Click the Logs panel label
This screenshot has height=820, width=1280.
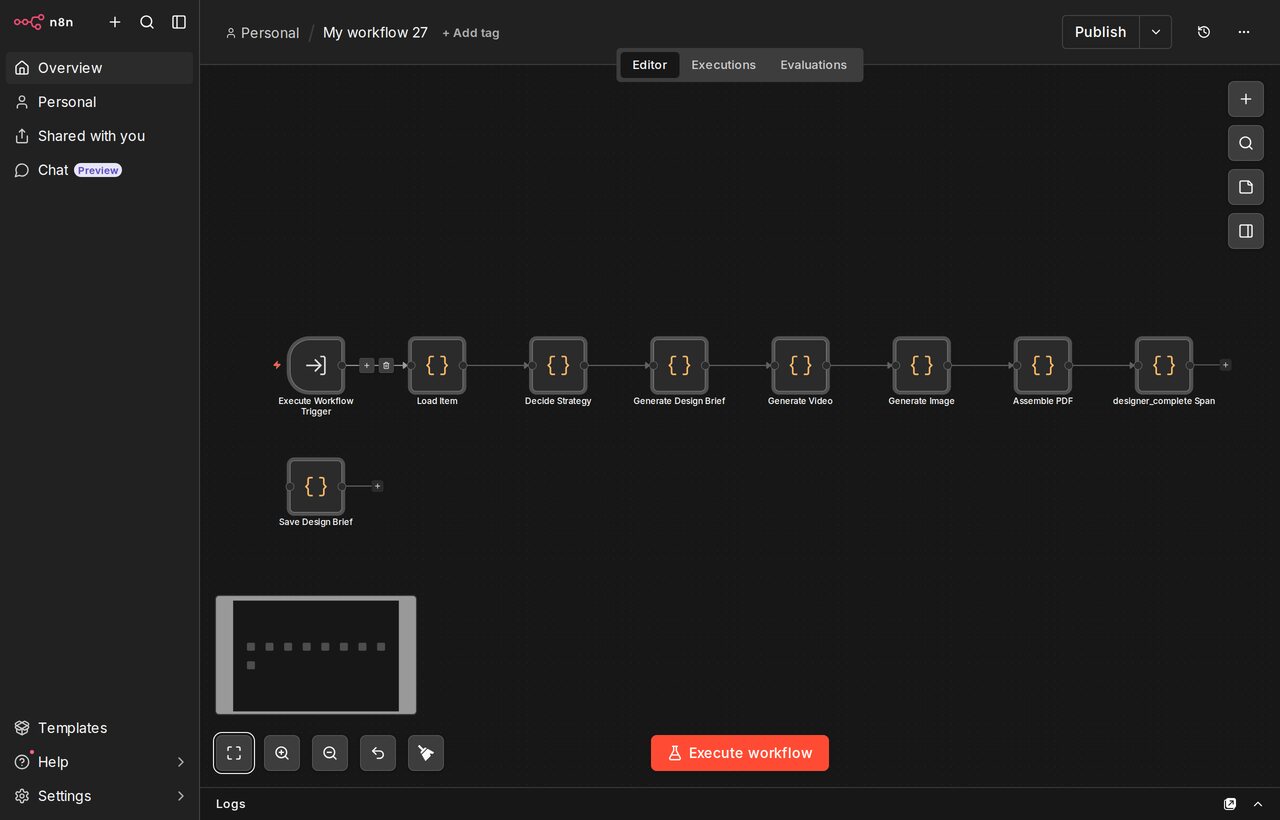[231, 804]
